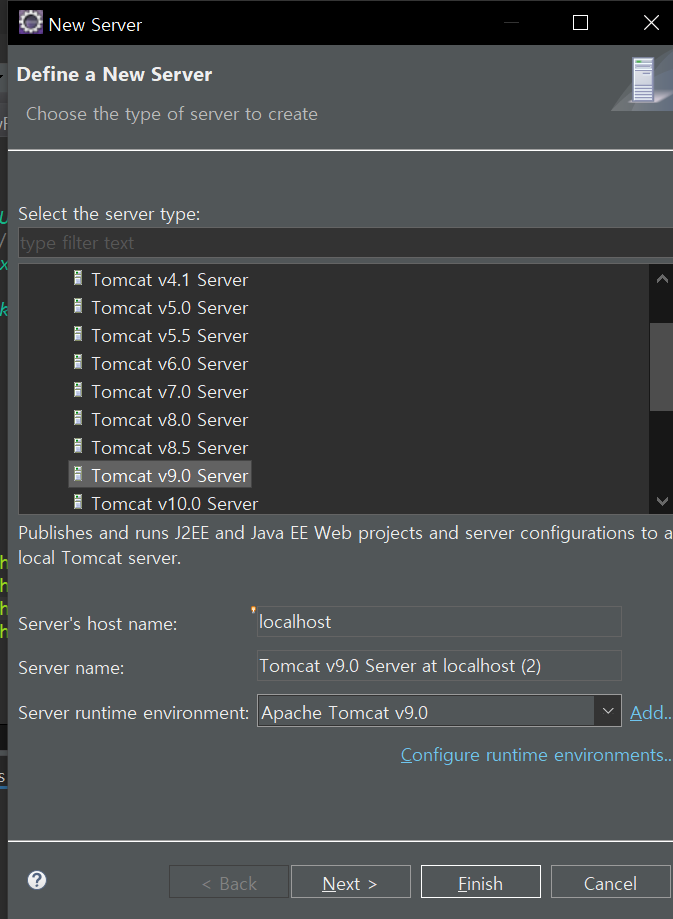
Task: Click the Tomcat v7.0 Server icon
Action: point(77,390)
